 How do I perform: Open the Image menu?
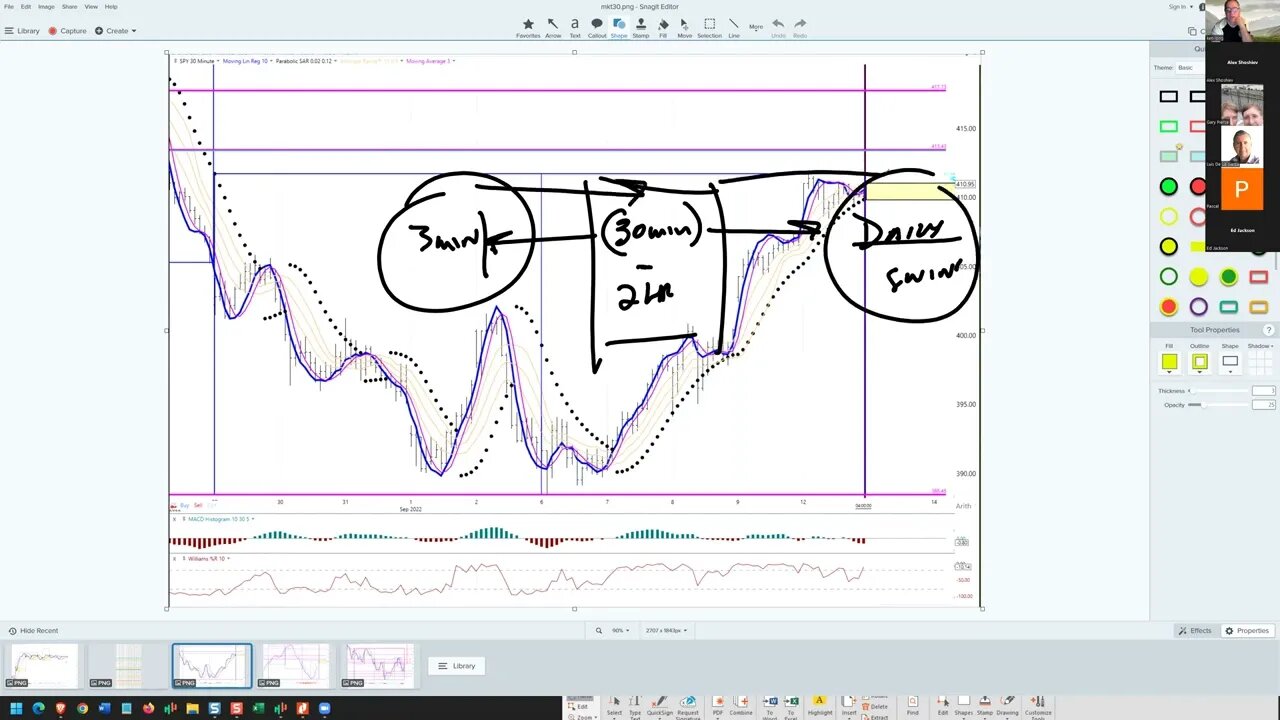pyautogui.click(x=46, y=7)
